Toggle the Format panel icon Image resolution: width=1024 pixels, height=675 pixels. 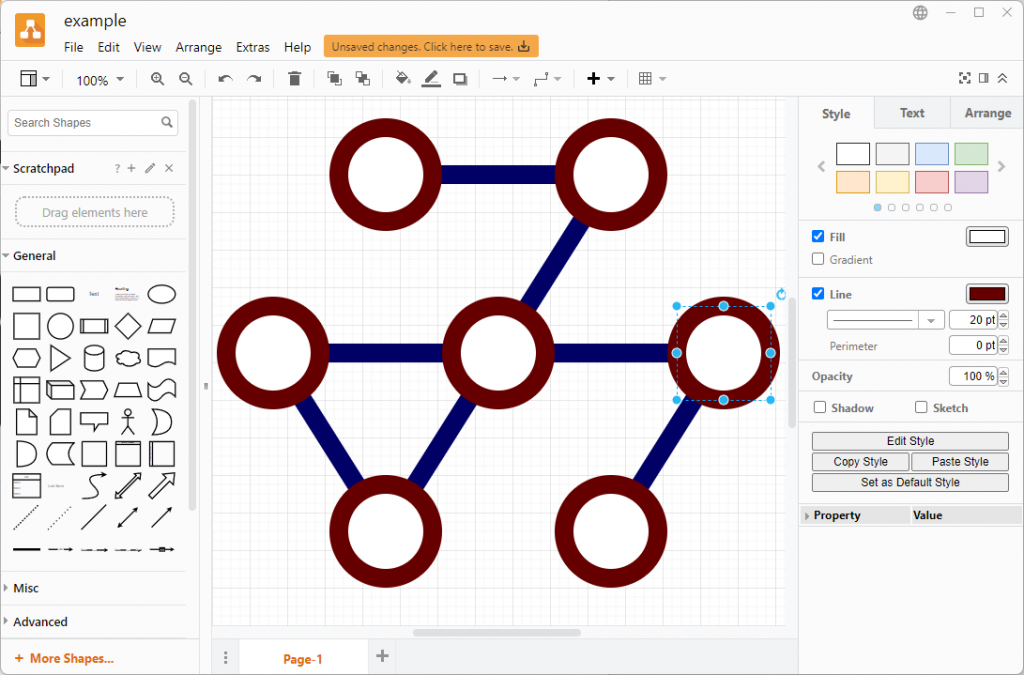[x=984, y=78]
